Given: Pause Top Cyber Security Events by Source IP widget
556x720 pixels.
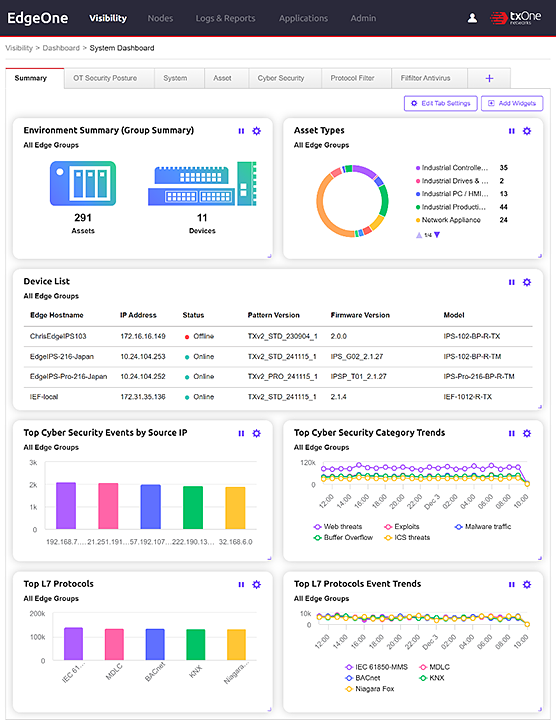Looking at the screenshot, I should [x=241, y=433].
